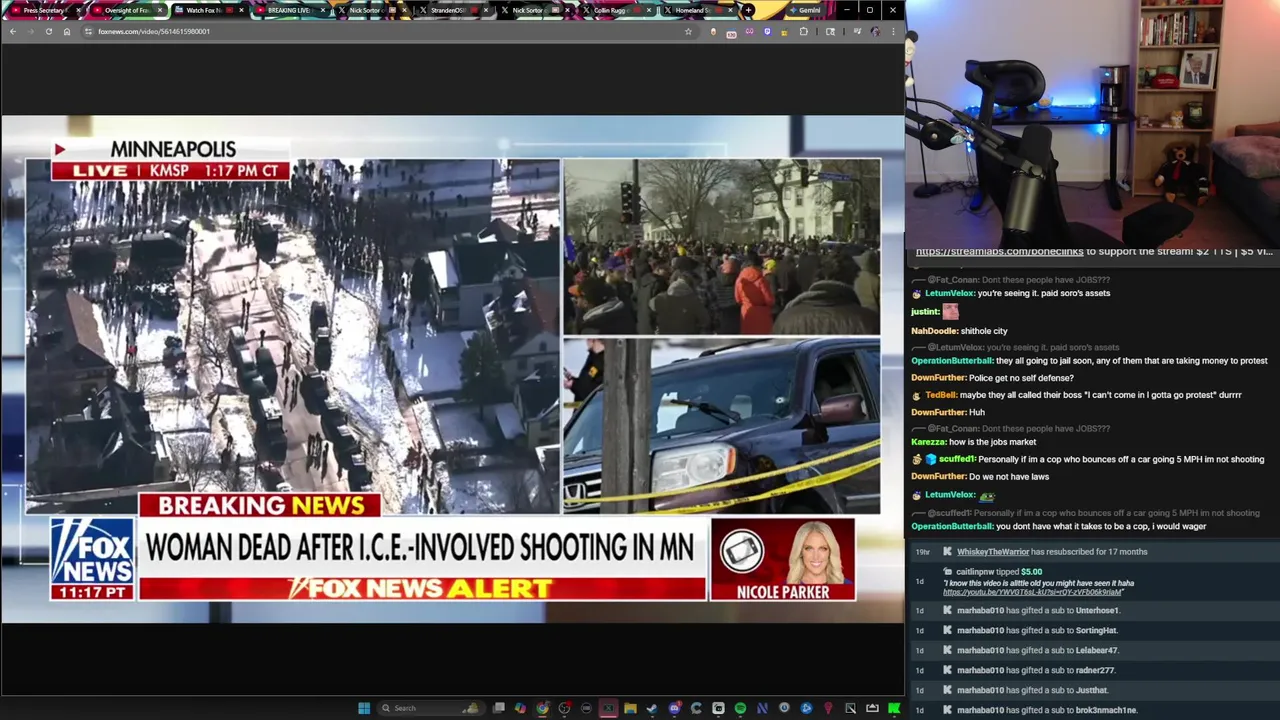
Task: Open Discord from the taskbar
Action: 674,708
